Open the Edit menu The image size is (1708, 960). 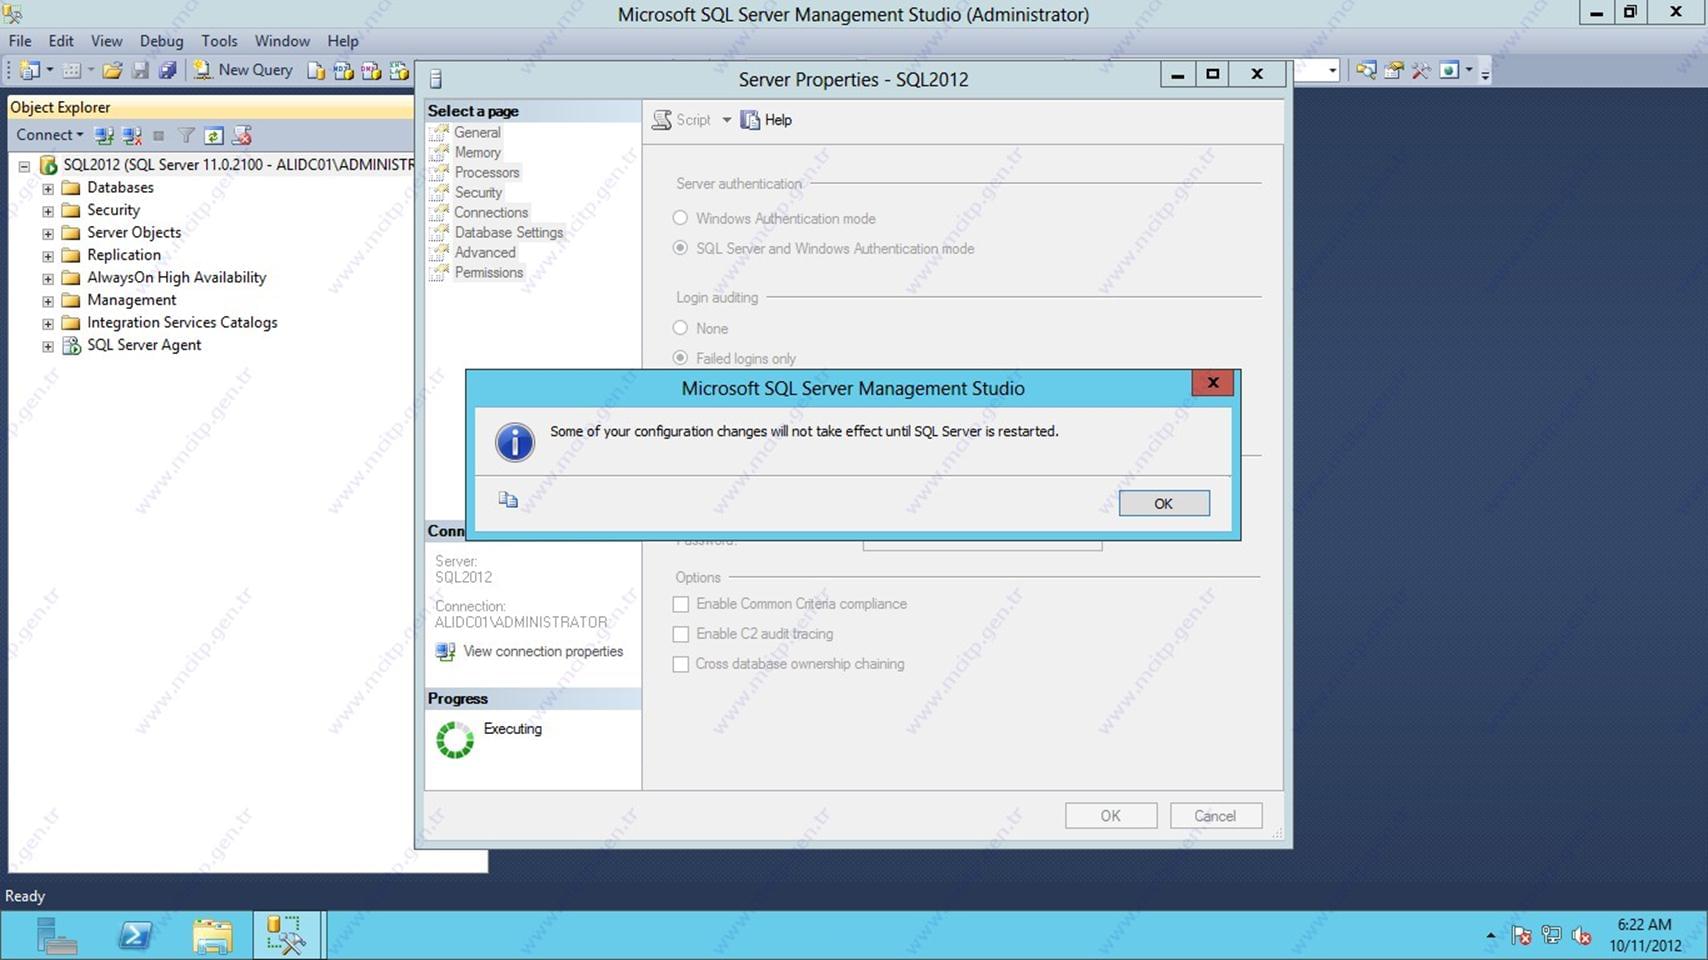click(61, 41)
